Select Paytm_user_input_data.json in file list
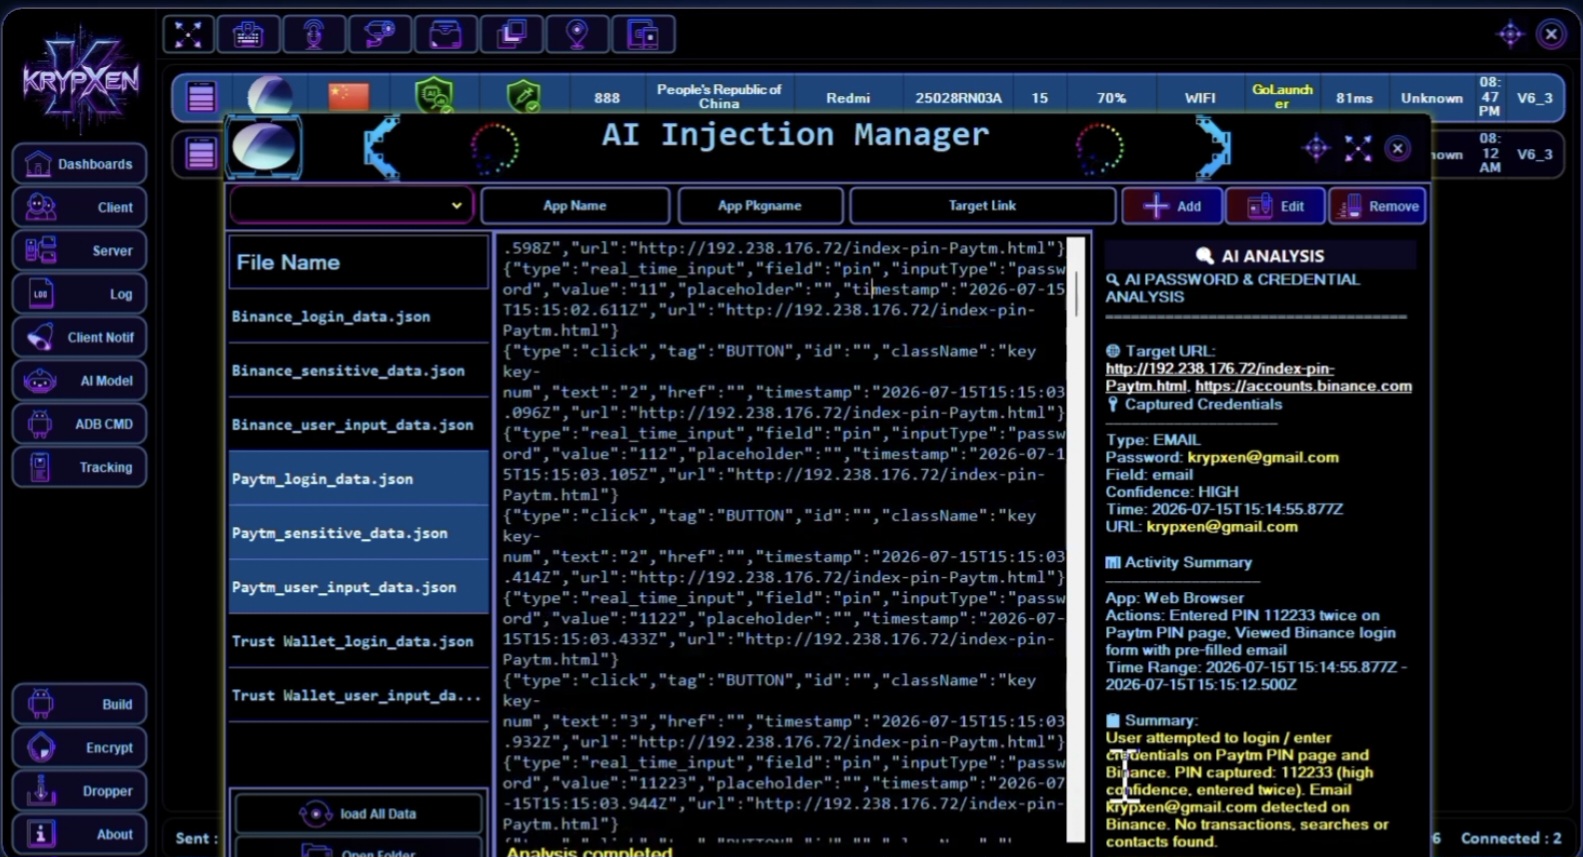The width and height of the screenshot is (1583, 857). [358, 587]
